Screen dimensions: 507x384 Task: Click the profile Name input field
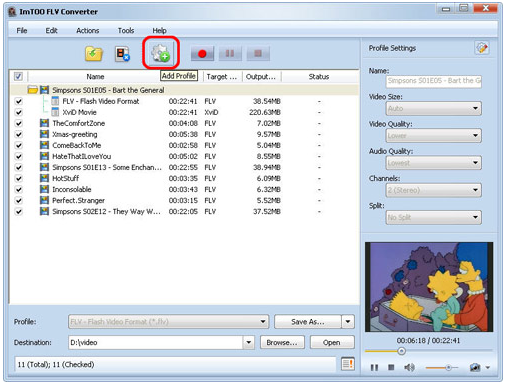click(x=434, y=81)
